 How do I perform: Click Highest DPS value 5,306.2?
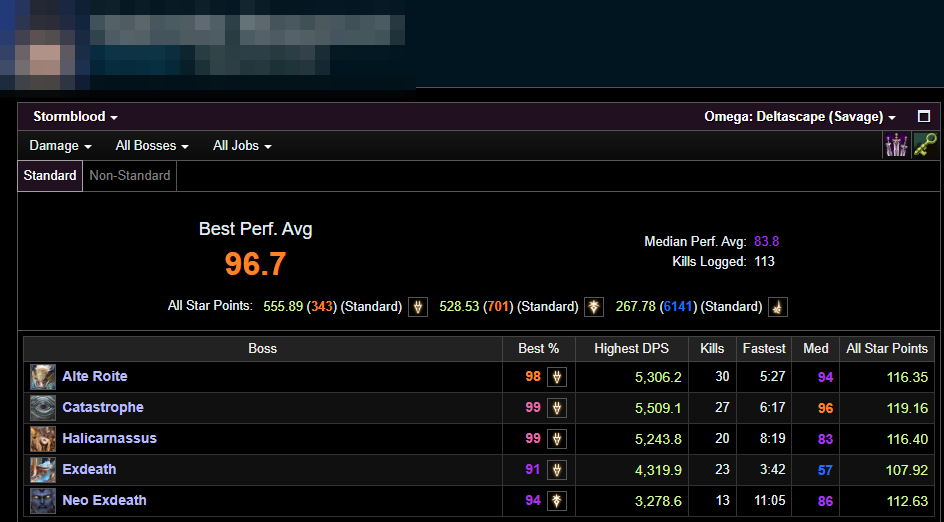(658, 378)
